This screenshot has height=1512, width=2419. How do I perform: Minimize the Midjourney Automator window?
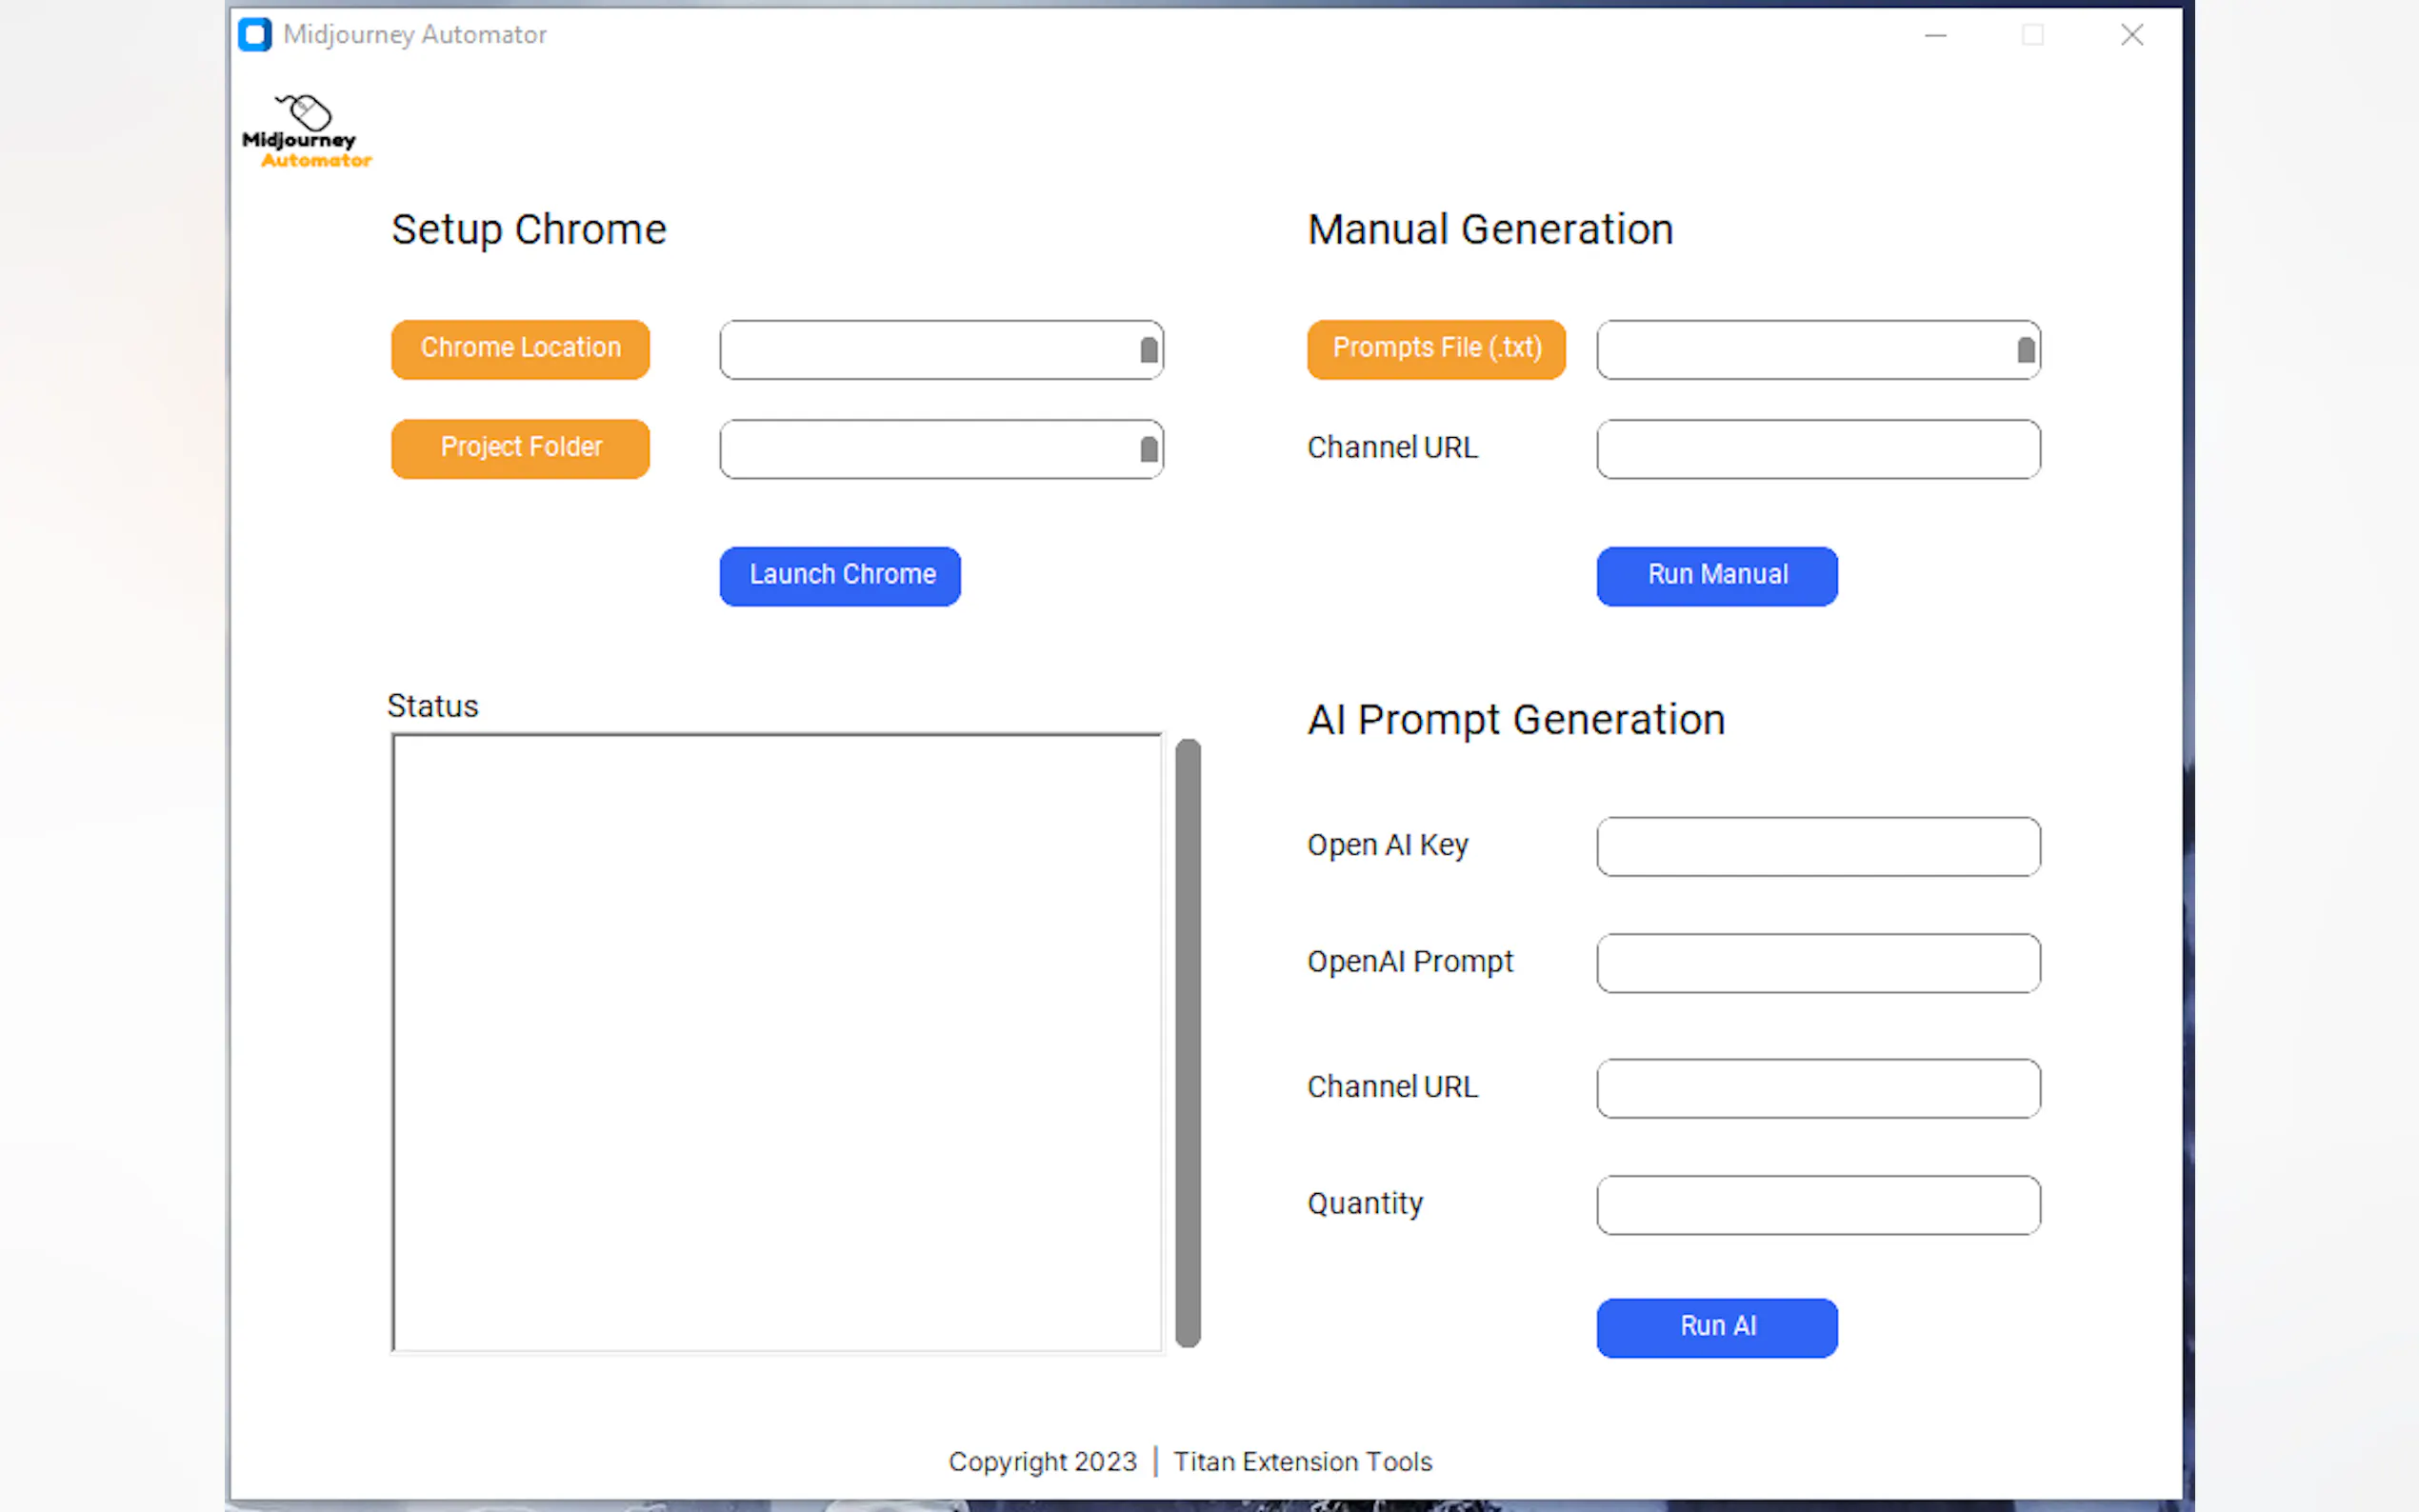click(x=1935, y=35)
